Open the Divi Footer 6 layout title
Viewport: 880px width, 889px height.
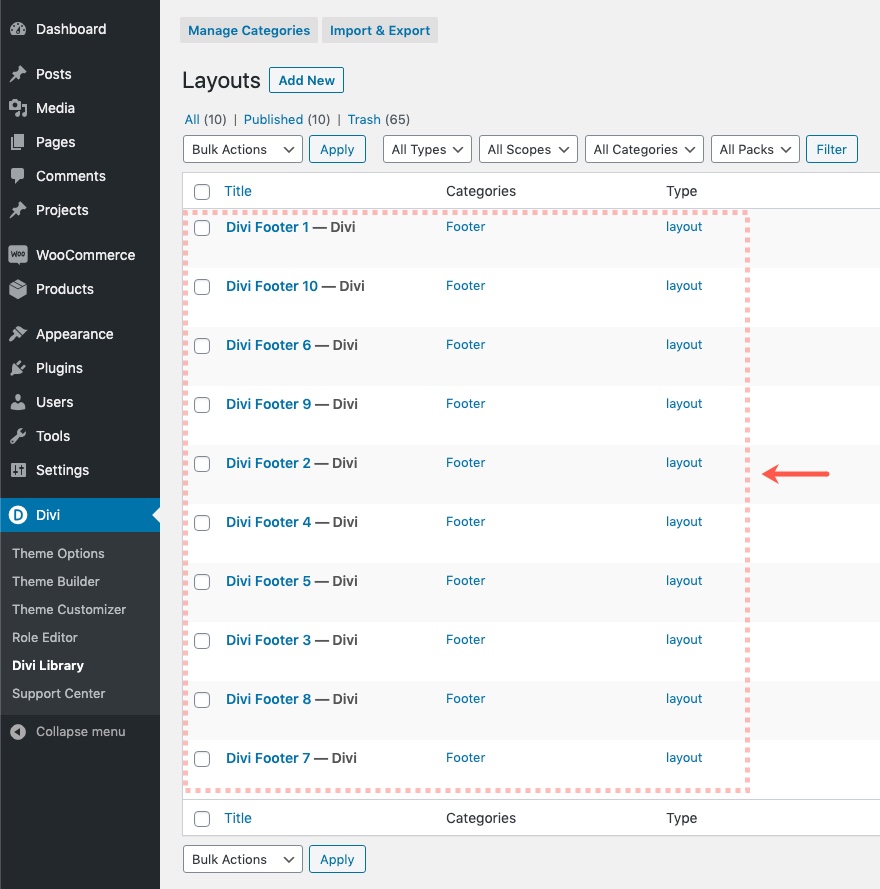coord(269,345)
